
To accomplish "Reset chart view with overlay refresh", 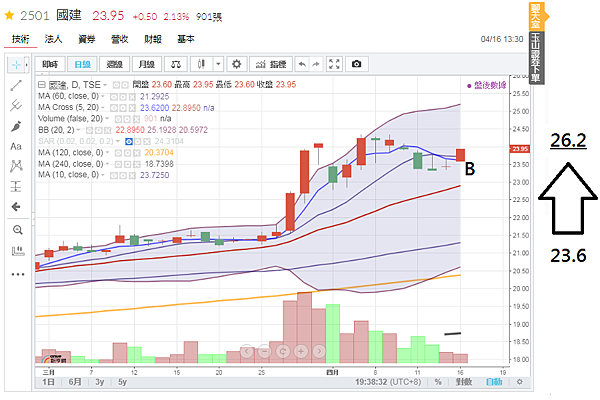I will click(283, 351).
